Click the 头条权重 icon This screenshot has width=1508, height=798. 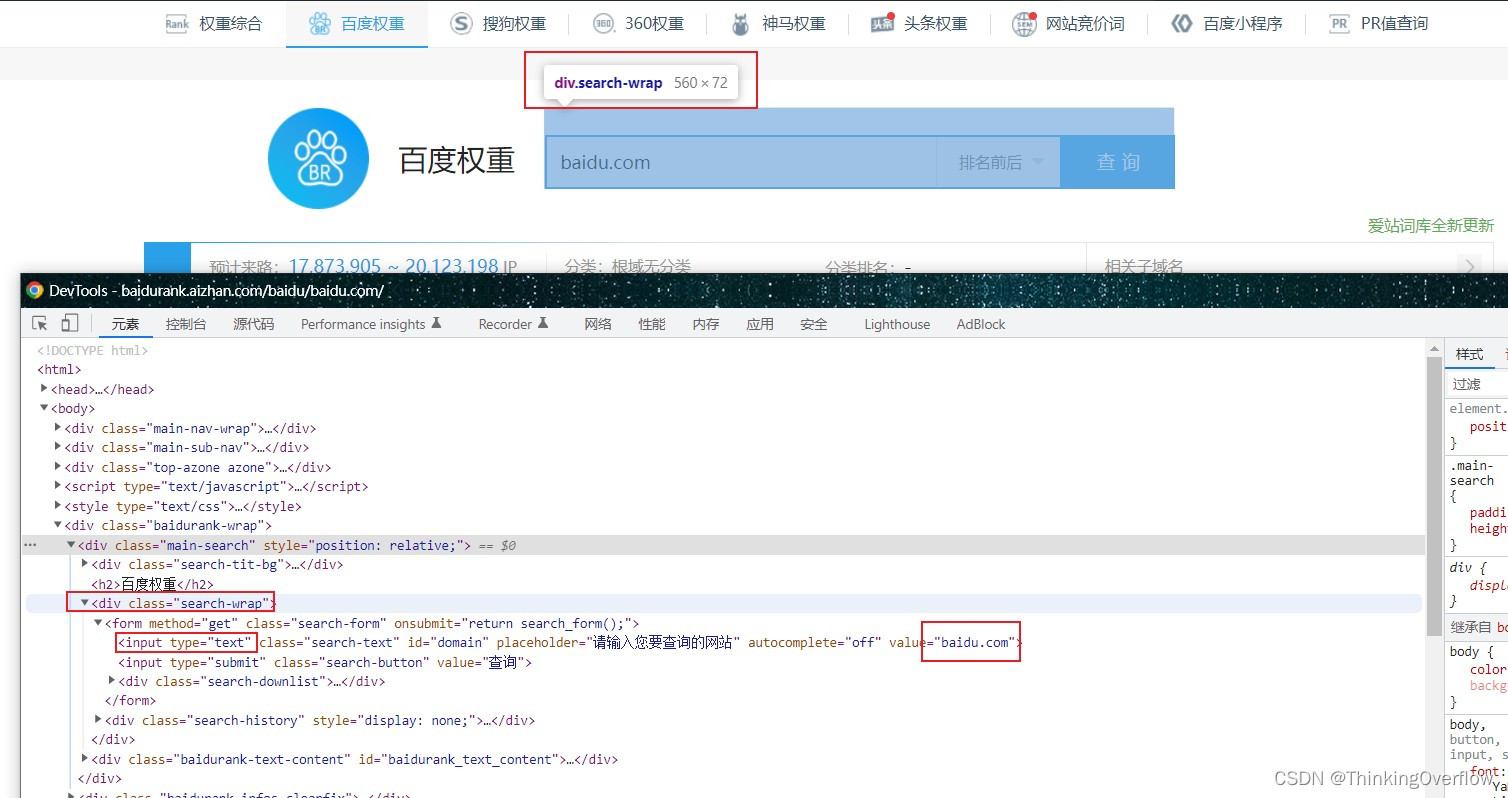point(882,24)
